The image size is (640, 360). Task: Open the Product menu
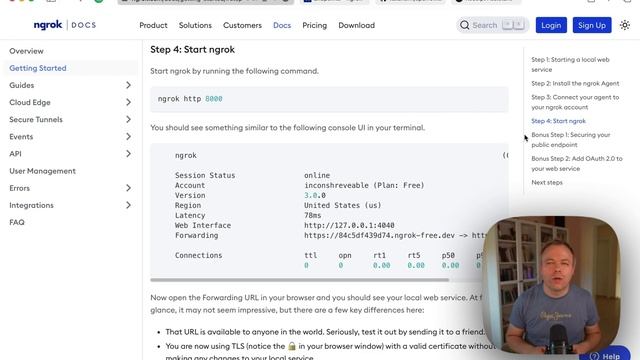(x=153, y=25)
